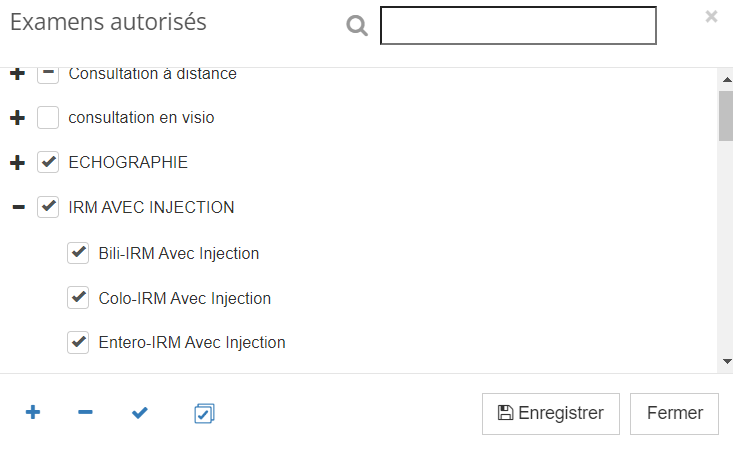The height and width of the screenshot is (449, 733).
Task: Check the consultation en visio checkbox
Action: click(x=48, y=117)
